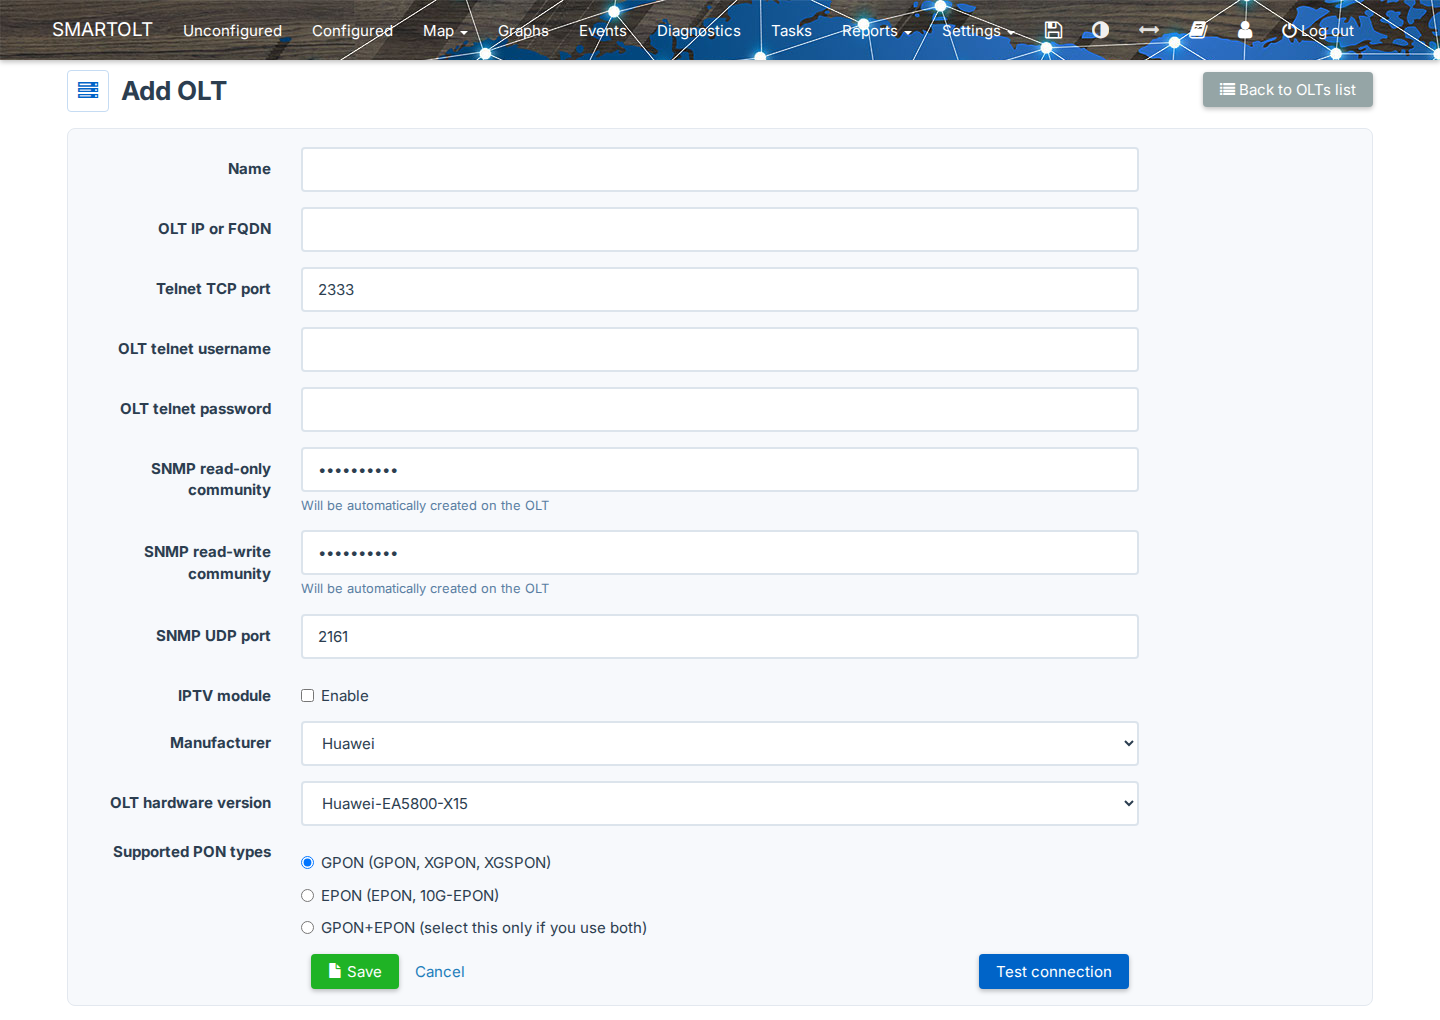The image size is (1440, 1020).
Task: Select GPON PON type radio
Action: click(x=308, y=863)
